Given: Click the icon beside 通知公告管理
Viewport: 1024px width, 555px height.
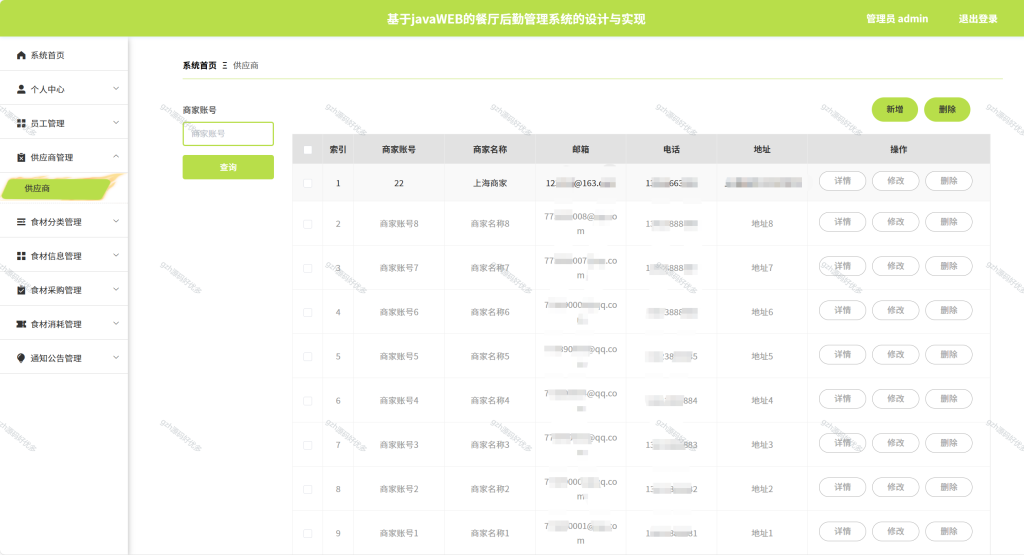Looking at the screenshot, I should point(21,358).
